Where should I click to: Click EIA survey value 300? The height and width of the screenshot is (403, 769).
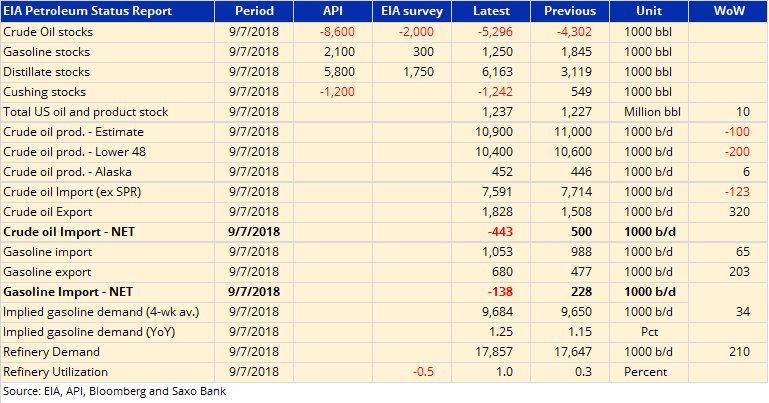click(423, 52)
